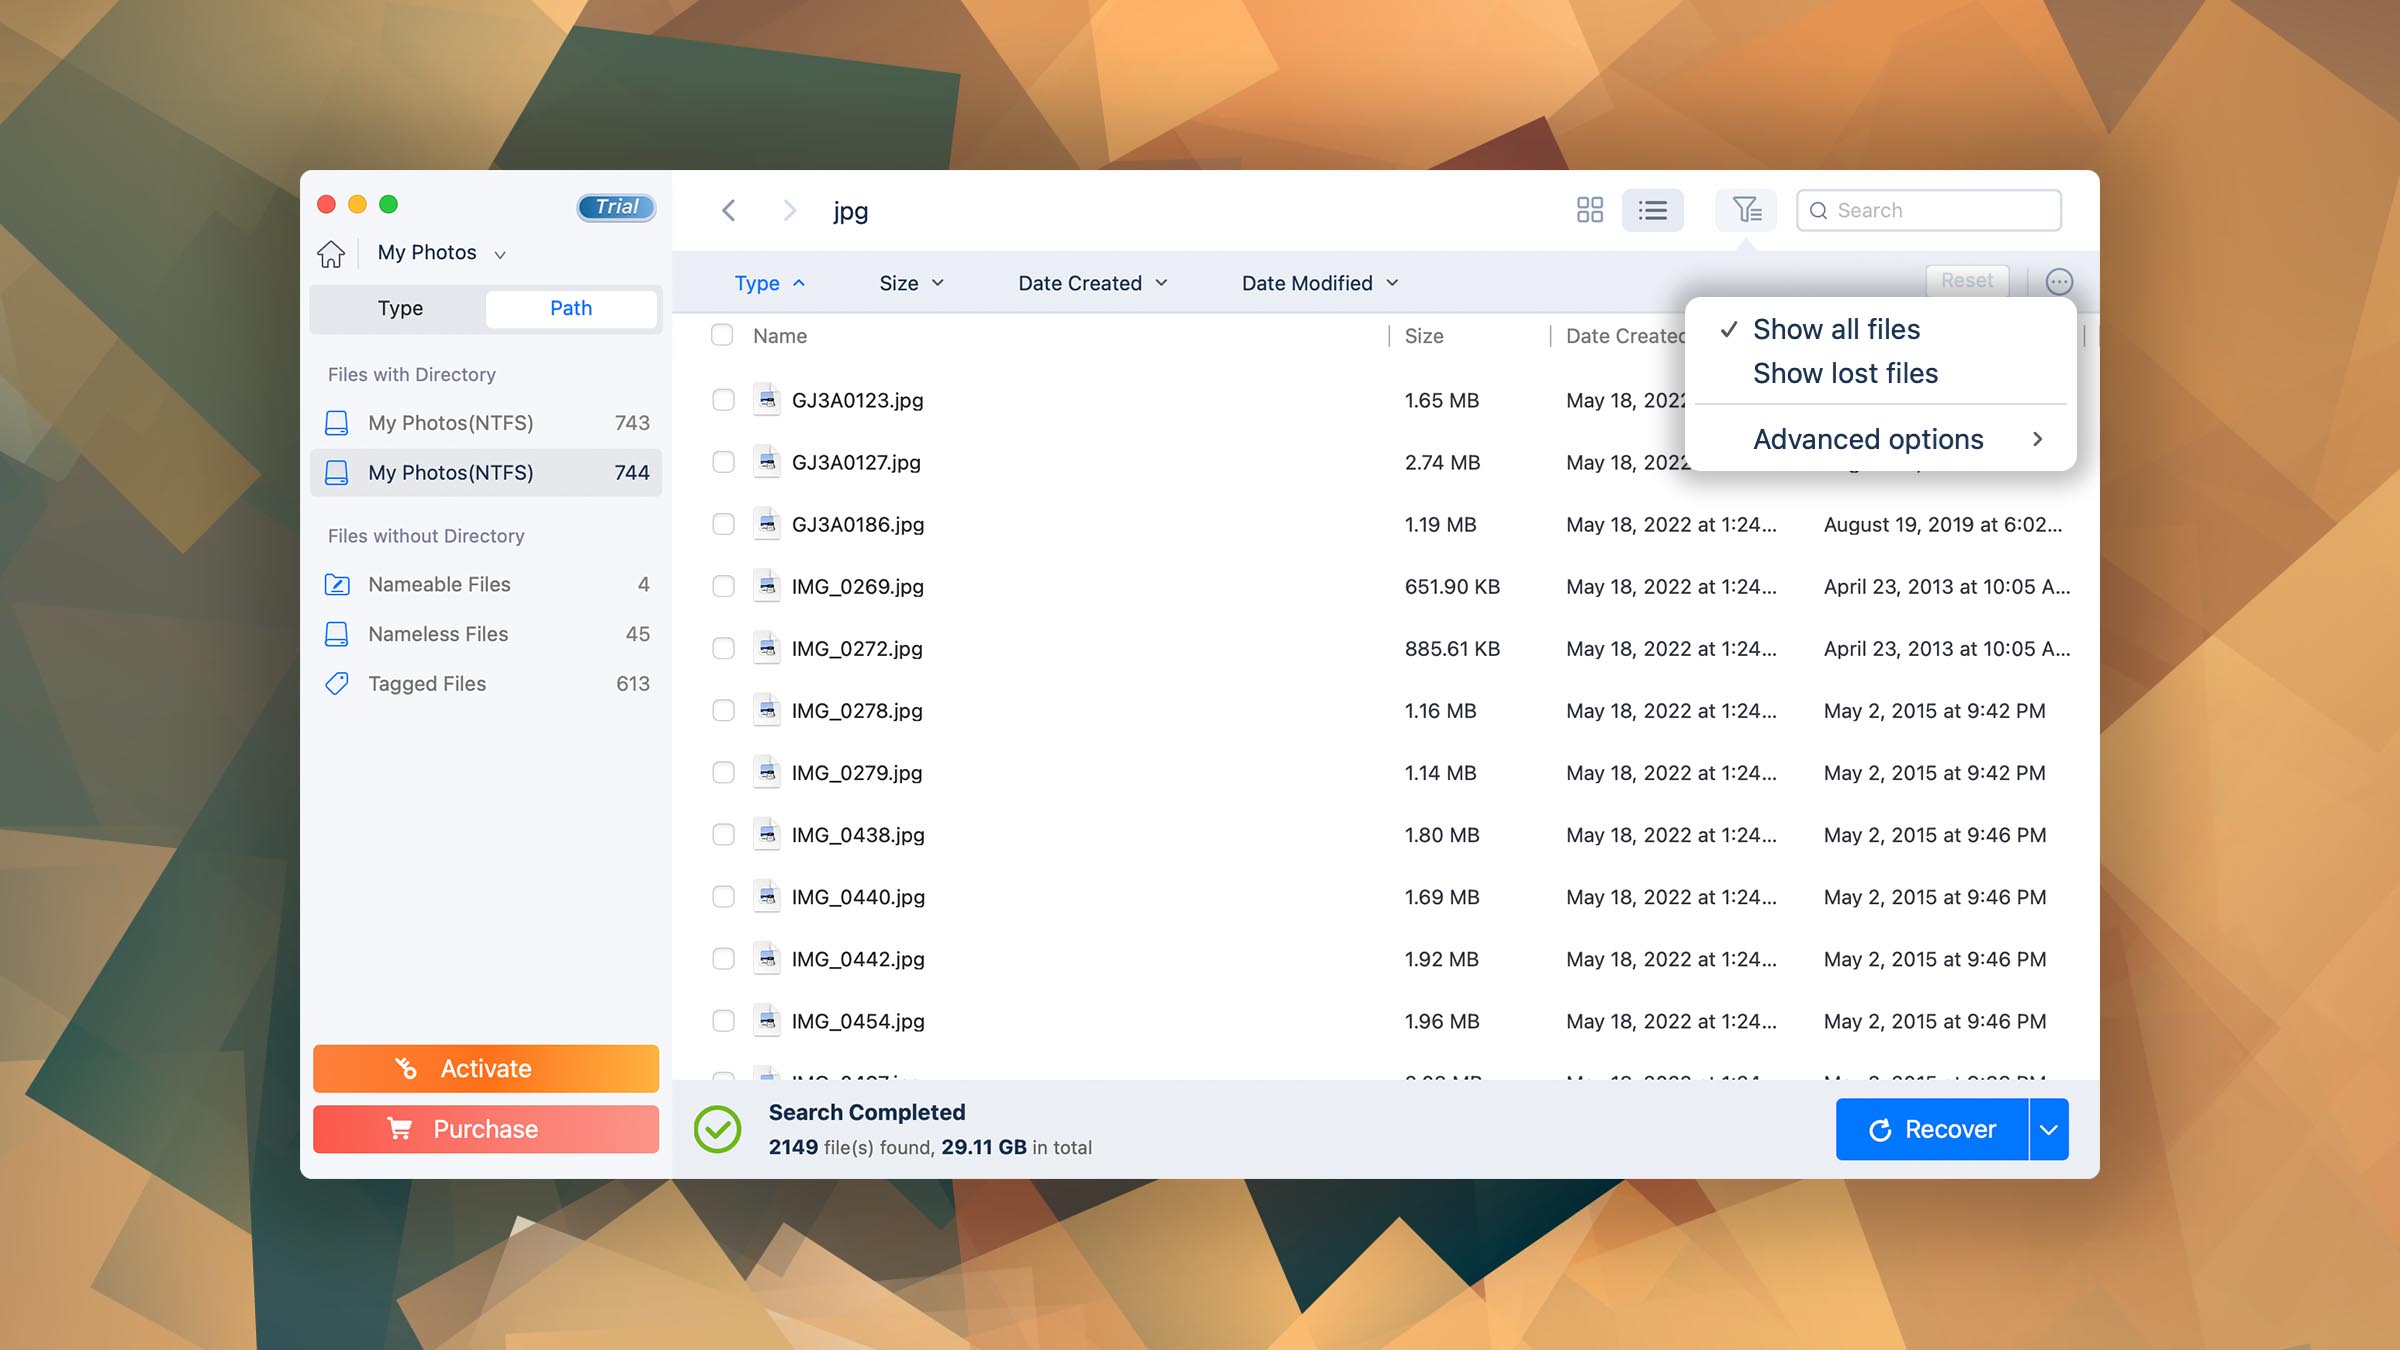Viewport: 2400px width, 1350px height.
Task: Expand the Size filter dropdown
Action: pyautogui.click(x=911, y=283)
